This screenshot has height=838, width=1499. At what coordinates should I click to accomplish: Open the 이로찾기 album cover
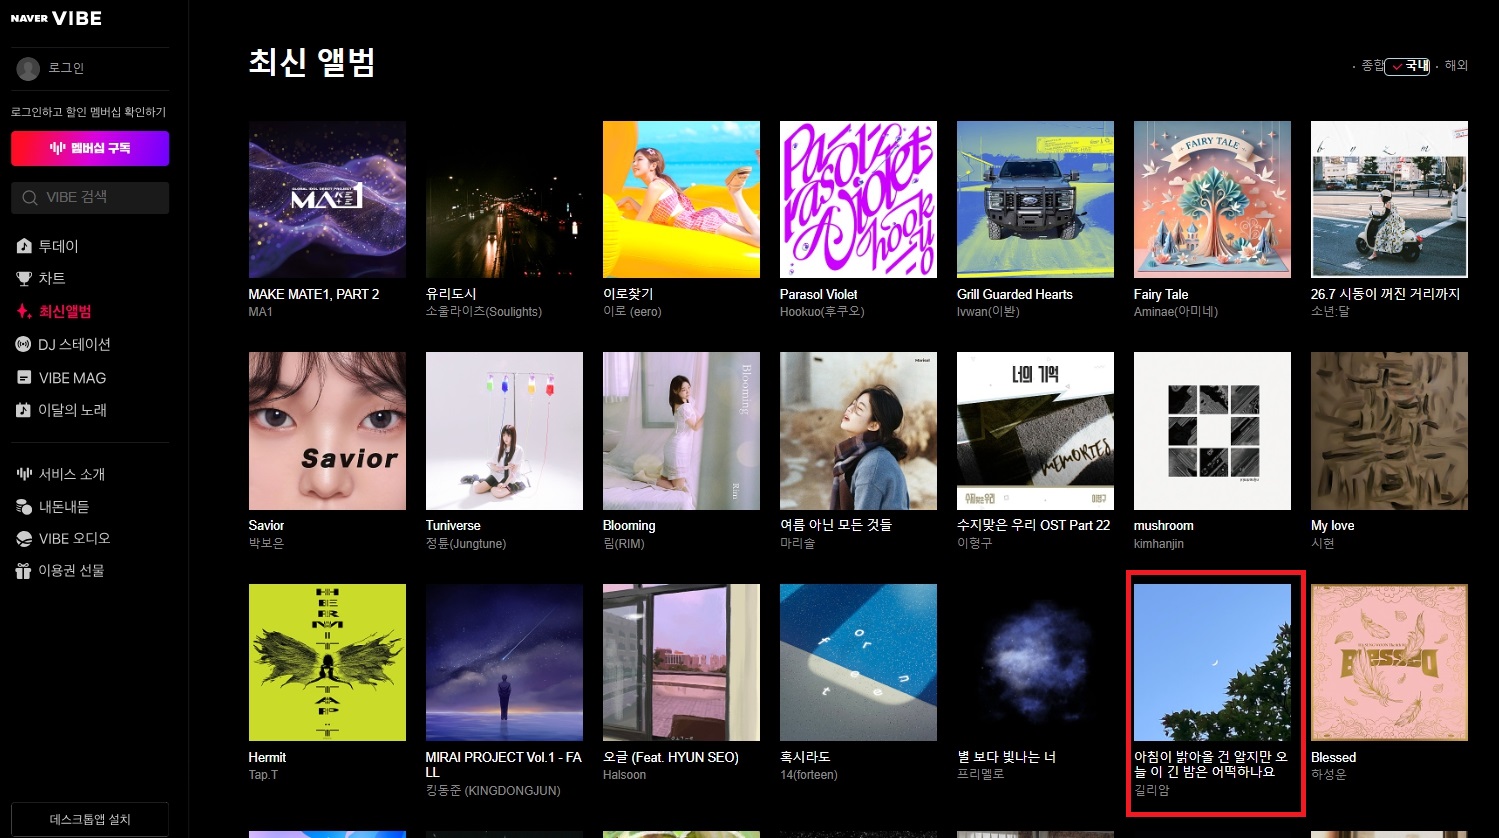(x=681, y=200)
